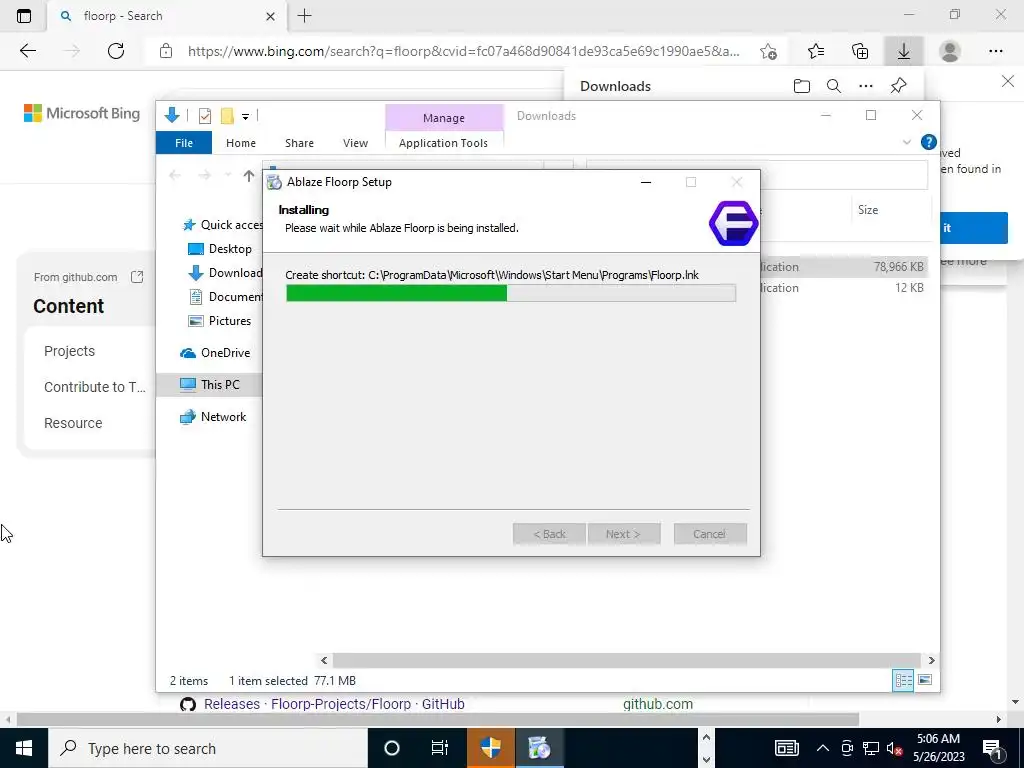Click the Projects link under Content

coord(69,351)
